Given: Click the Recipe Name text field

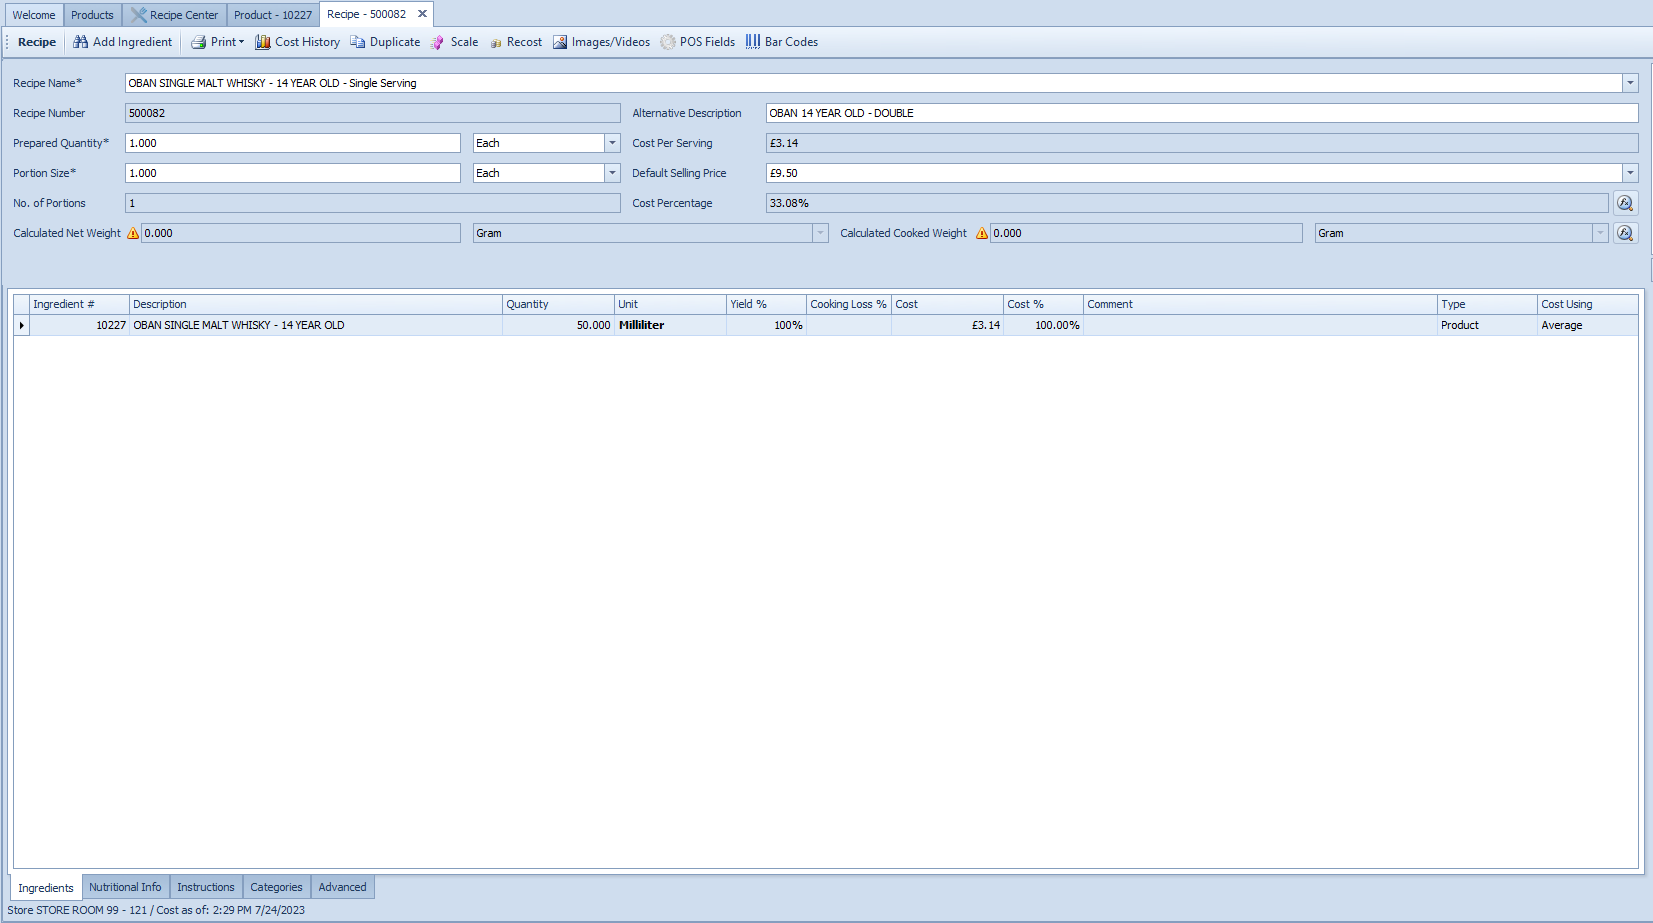Looking at the screenshot, I should 873,83.
